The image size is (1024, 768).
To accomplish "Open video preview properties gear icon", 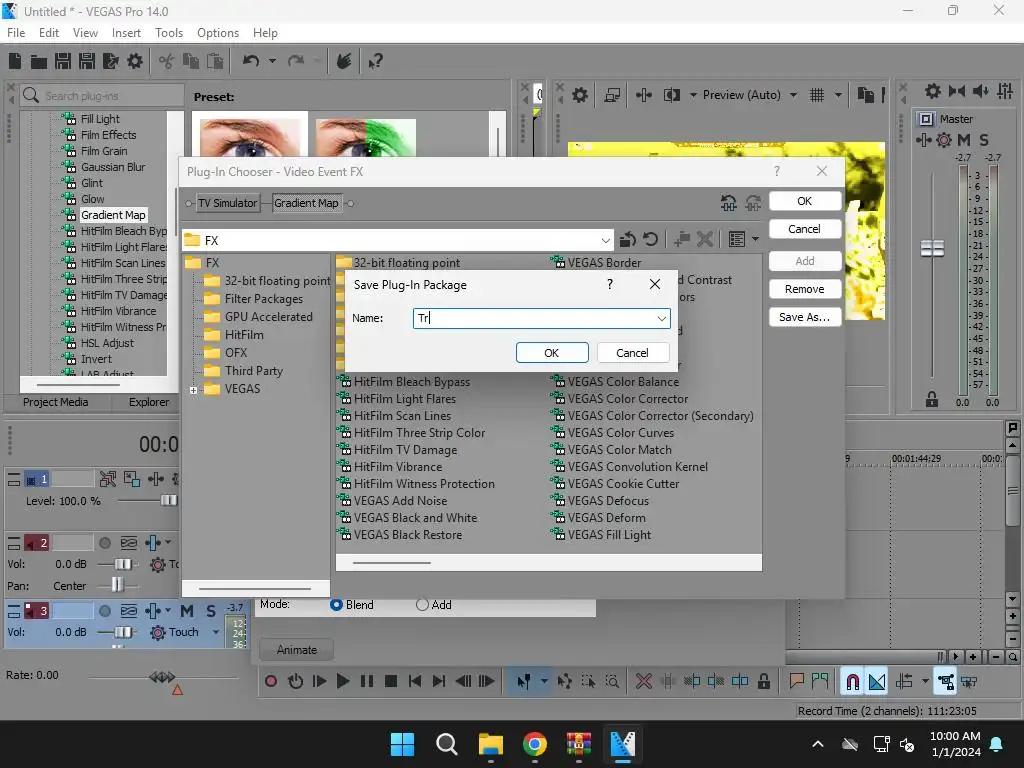I will click(580, 95).
